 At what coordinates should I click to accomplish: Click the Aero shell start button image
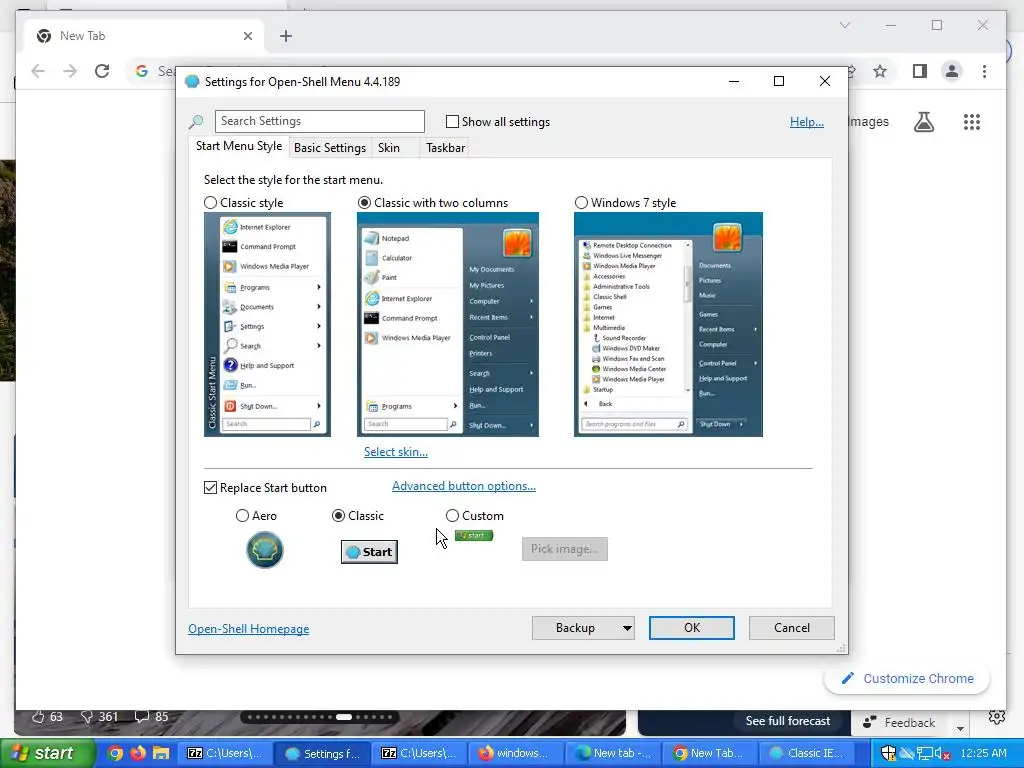tap(264, 550)
